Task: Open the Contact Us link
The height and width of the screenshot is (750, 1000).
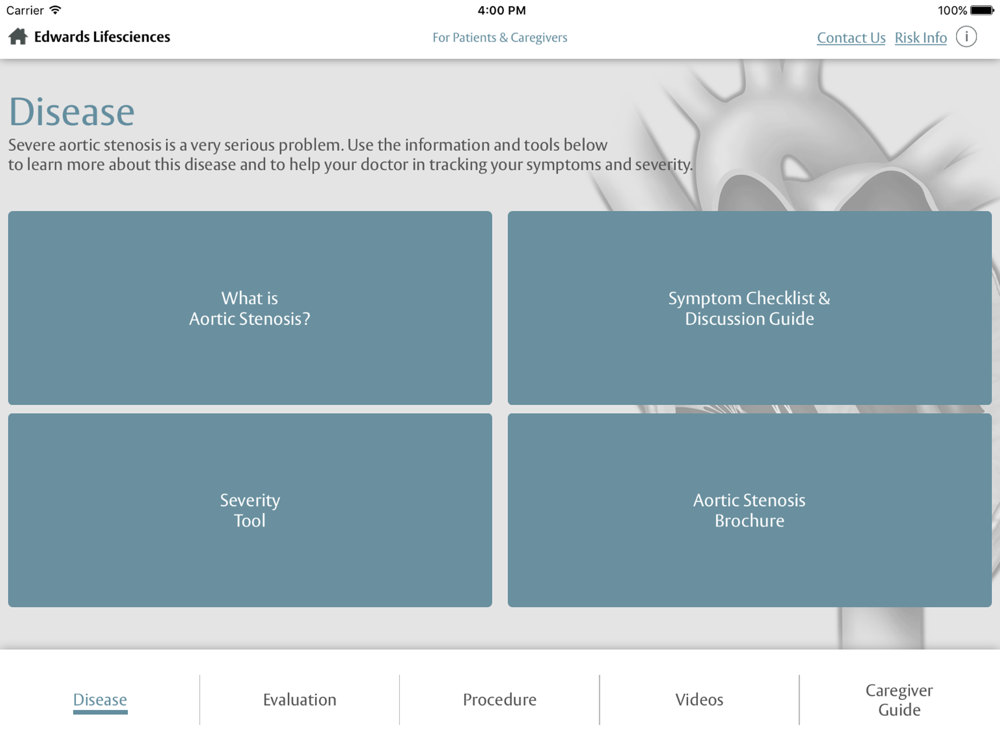Action: (x=851, y=37)
